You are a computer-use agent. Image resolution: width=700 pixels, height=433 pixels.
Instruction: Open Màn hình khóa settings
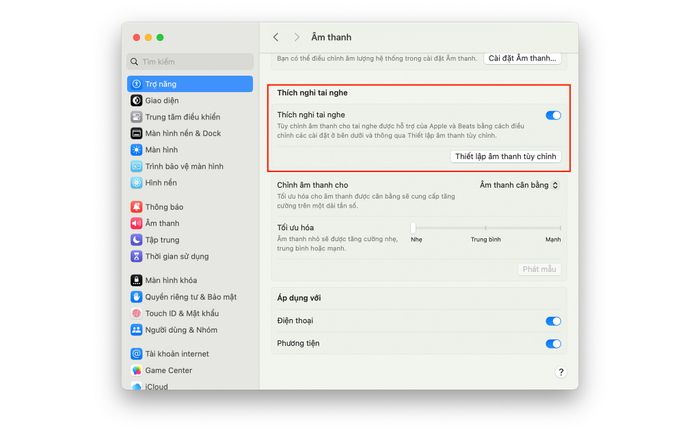tap(190, 280)
